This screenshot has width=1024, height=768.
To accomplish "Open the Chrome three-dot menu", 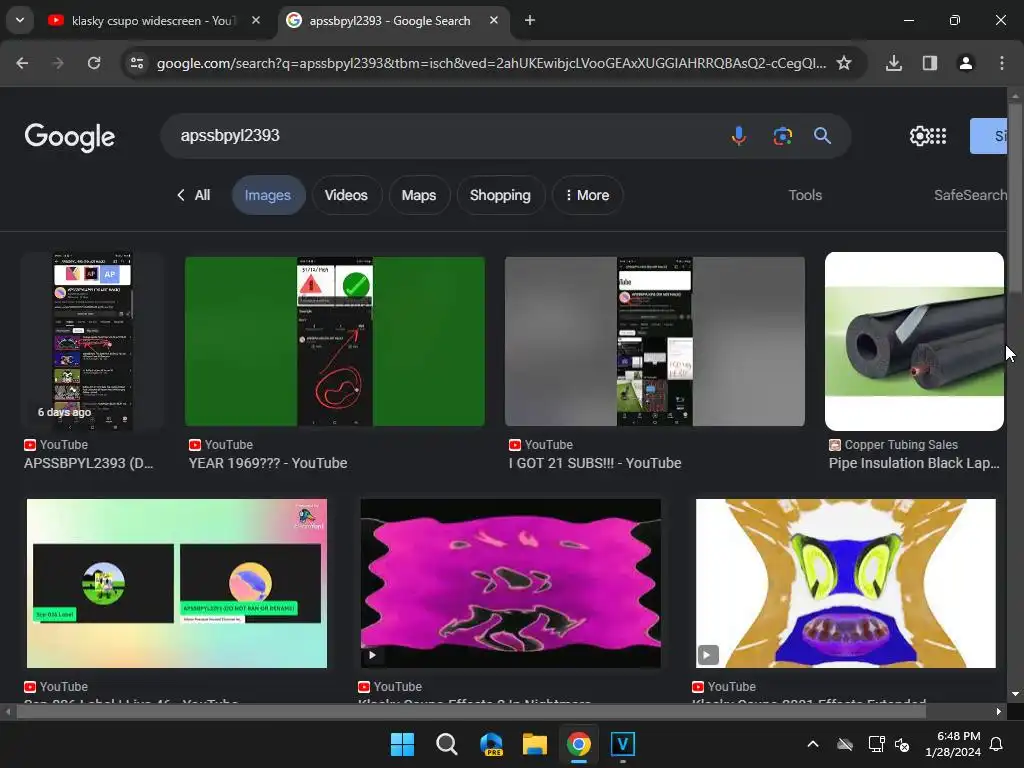I will tap(1002, 63).
